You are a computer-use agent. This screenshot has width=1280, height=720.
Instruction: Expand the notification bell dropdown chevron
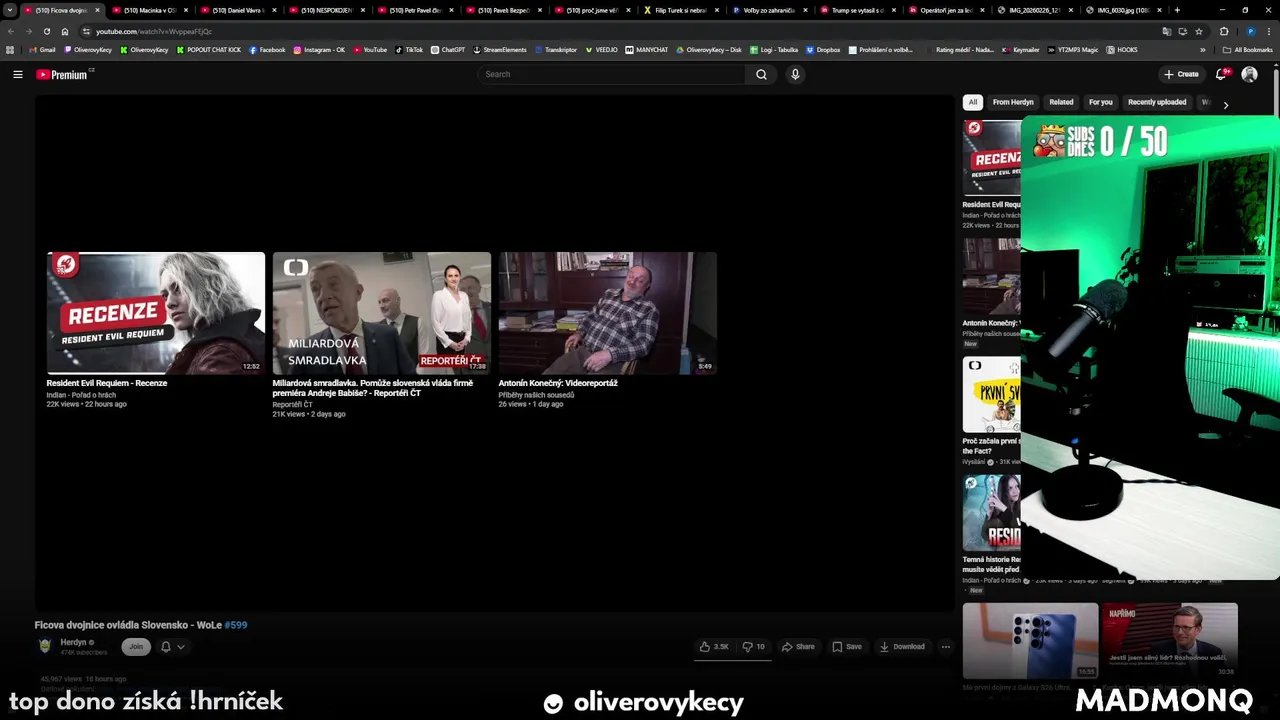180,647
